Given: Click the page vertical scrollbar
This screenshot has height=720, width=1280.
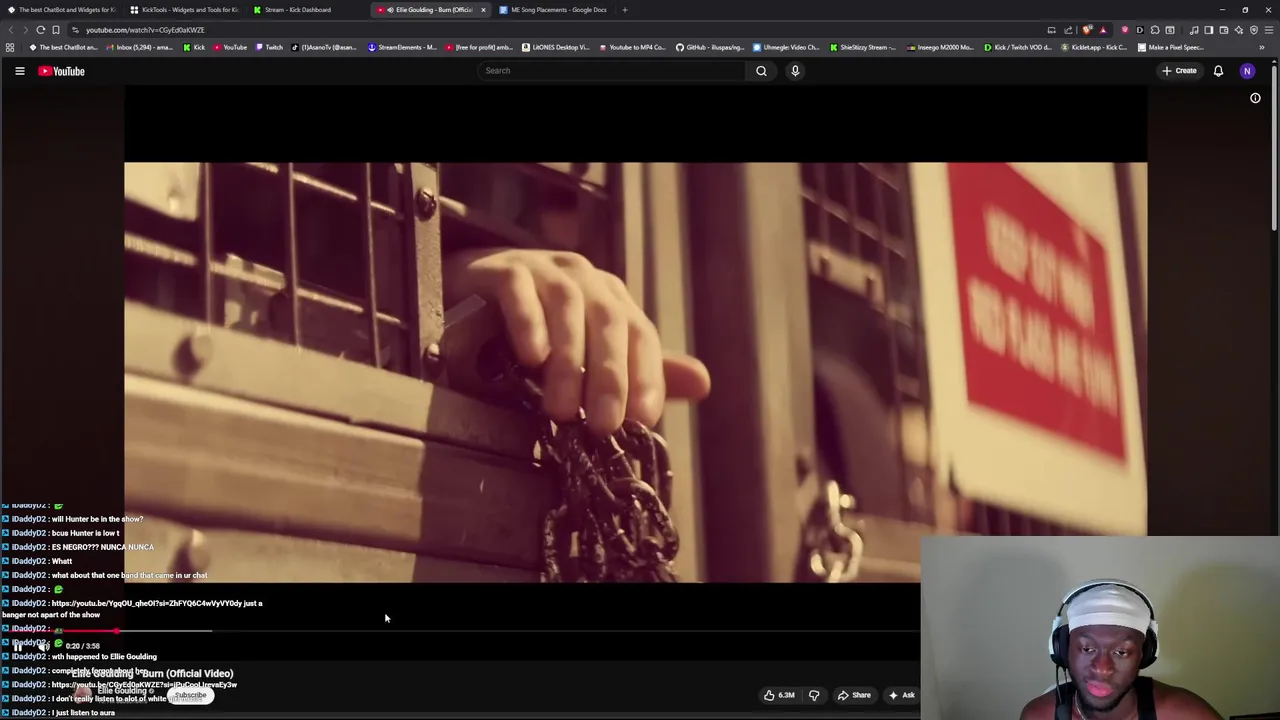Looking at the screenshot, I should tap(1274, 146).
